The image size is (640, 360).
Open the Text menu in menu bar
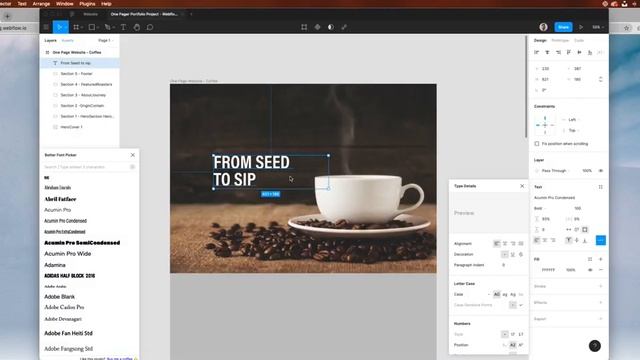pos(22,4)
